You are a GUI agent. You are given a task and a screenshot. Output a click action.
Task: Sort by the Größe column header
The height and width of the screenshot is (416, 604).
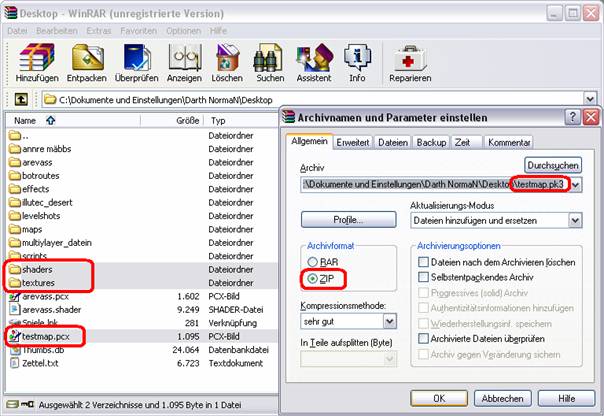172,121
